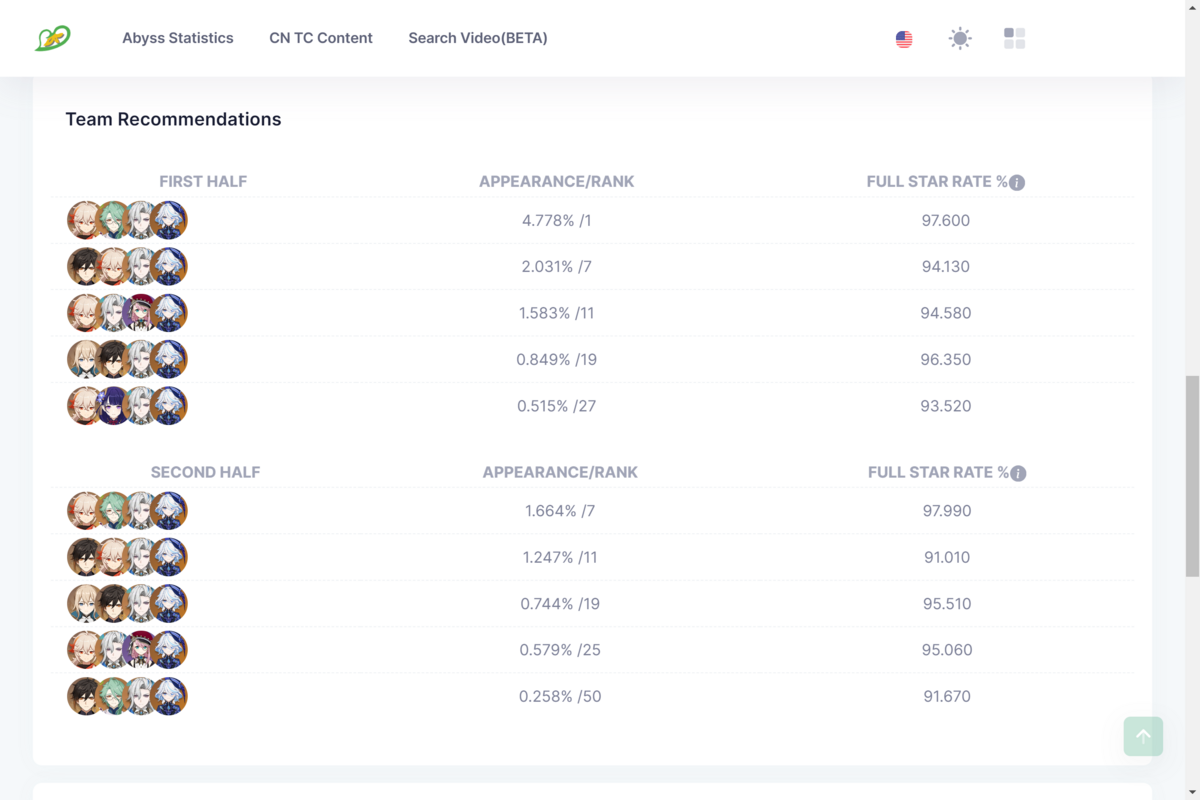Click Baizhu portrait in the 4.778% team
The width and height of the screenshot is (1200, 800).
tap(114, 220)
